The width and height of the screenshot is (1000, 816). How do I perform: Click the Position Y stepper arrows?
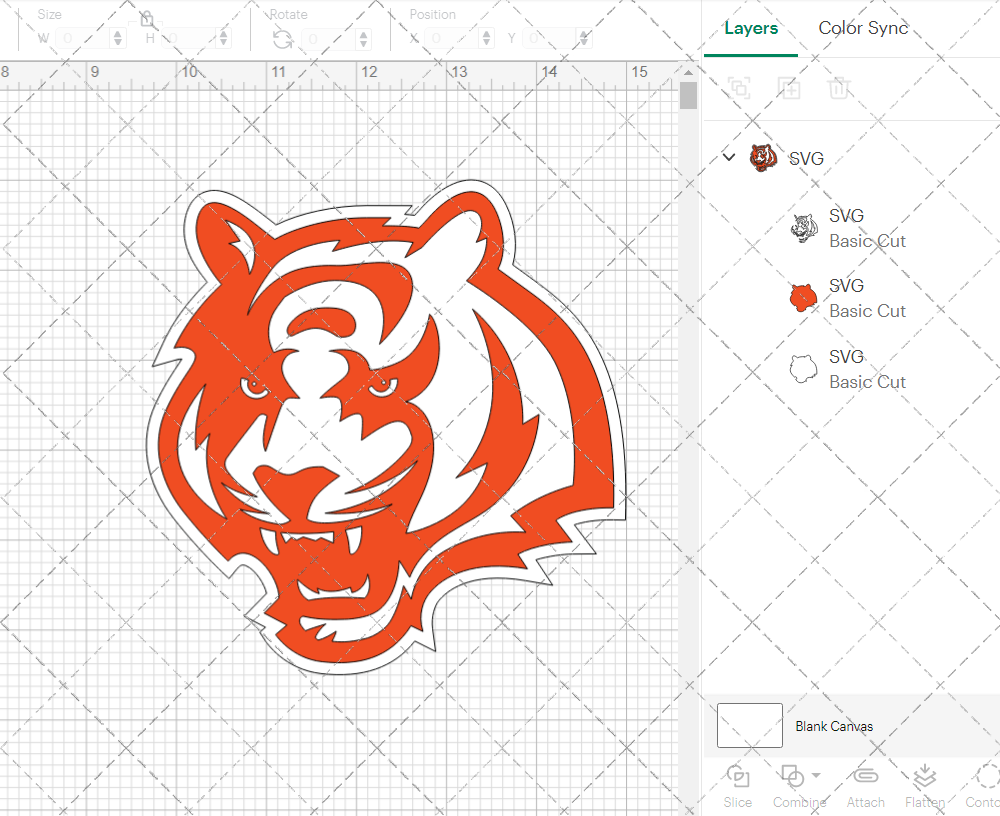point(584,39)
